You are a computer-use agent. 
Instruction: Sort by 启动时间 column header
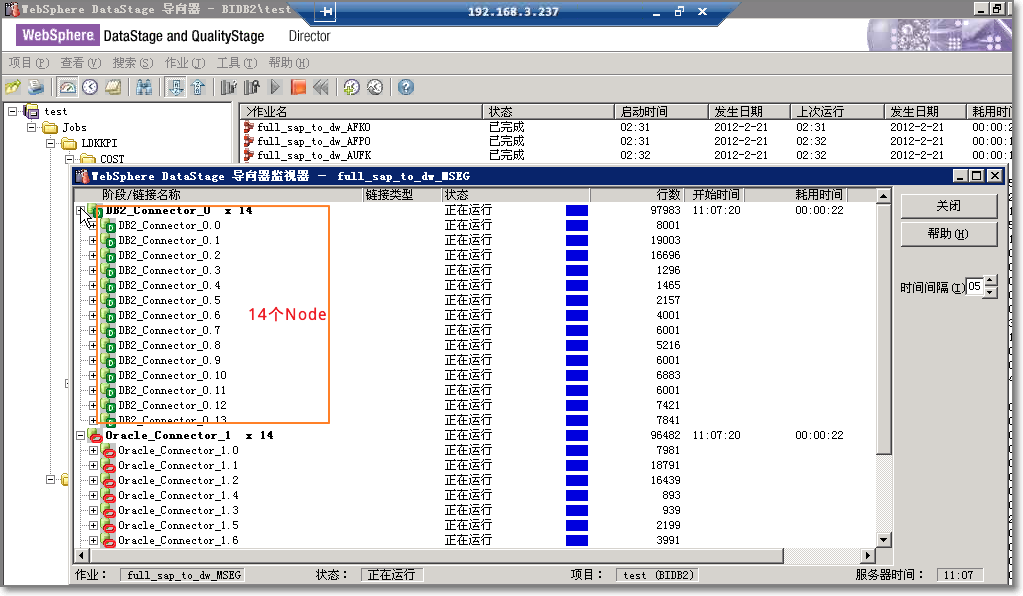tap(661, 112)
